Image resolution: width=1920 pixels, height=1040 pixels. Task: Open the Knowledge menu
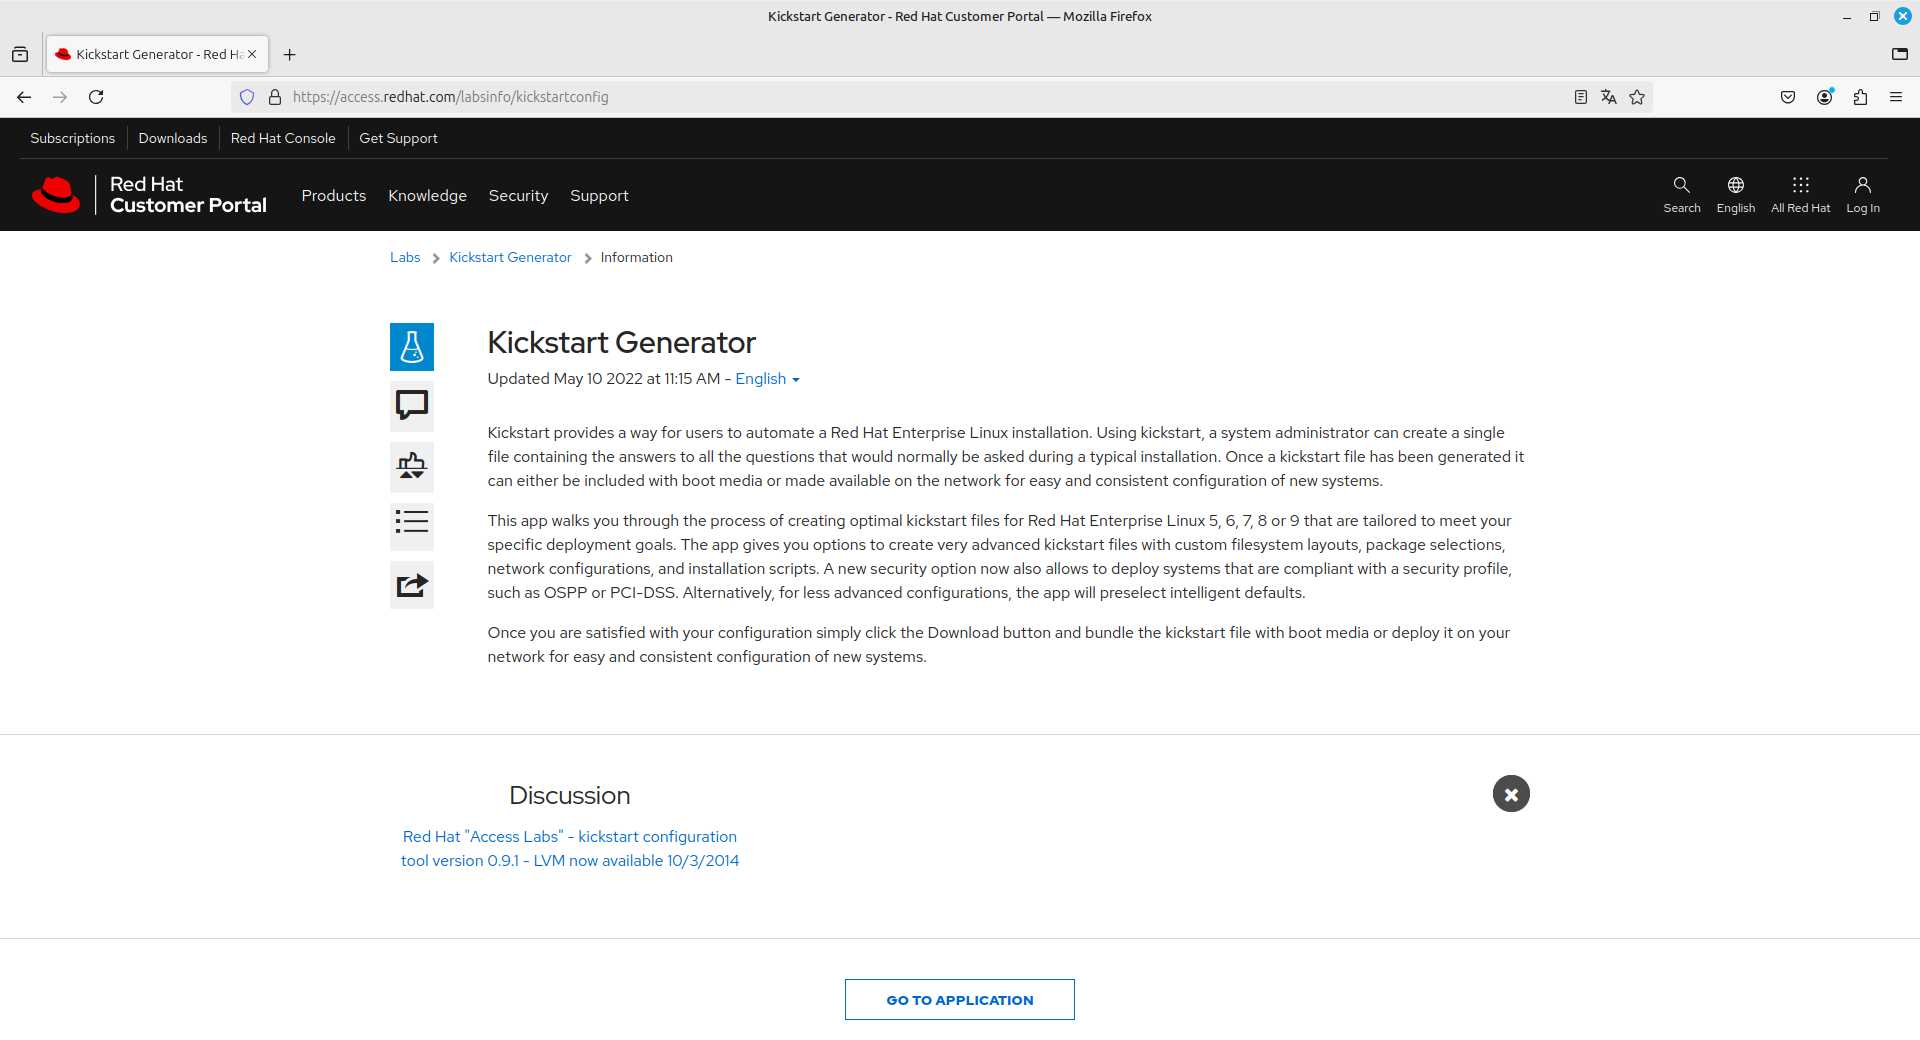pyautogui.click(x=428, y=196)
